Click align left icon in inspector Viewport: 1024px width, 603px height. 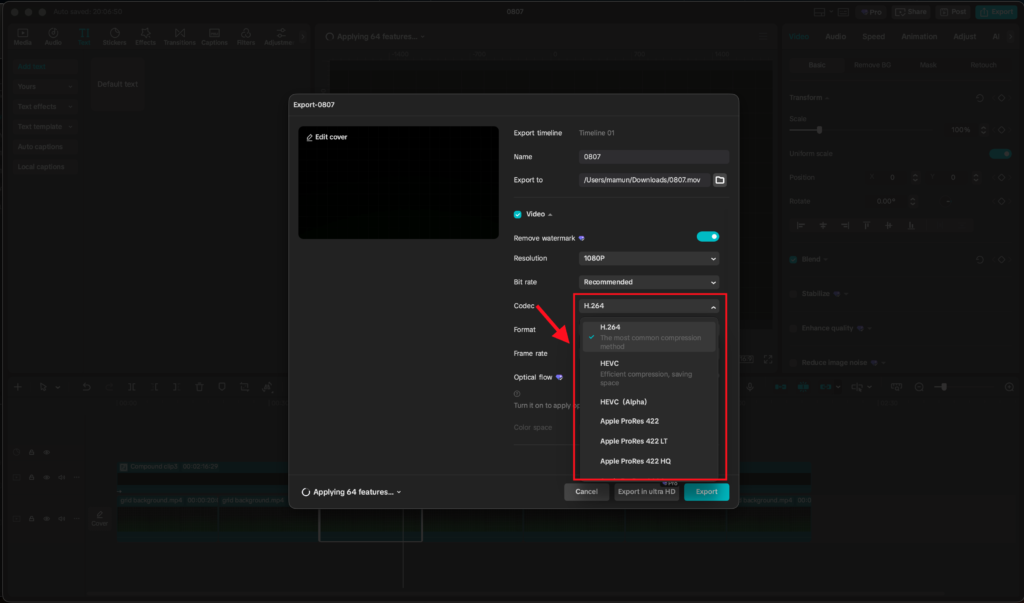tap(801, 225)
